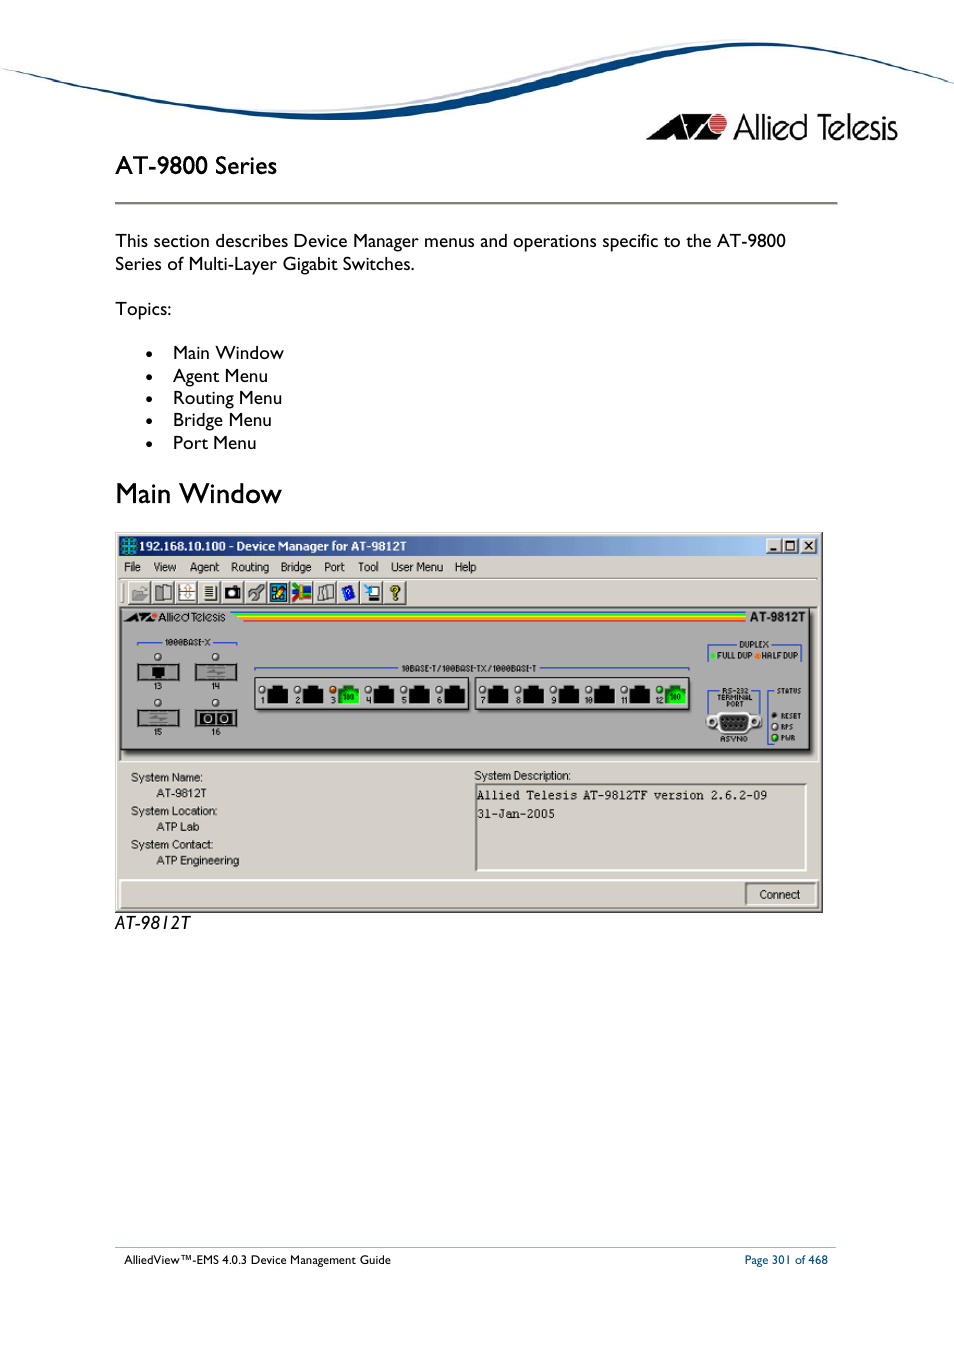Click the HALF DUP duplex legend

click(777, 656)
